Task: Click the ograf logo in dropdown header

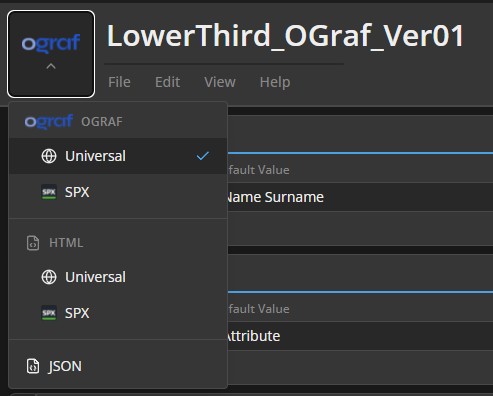Action: click(49, 121)
